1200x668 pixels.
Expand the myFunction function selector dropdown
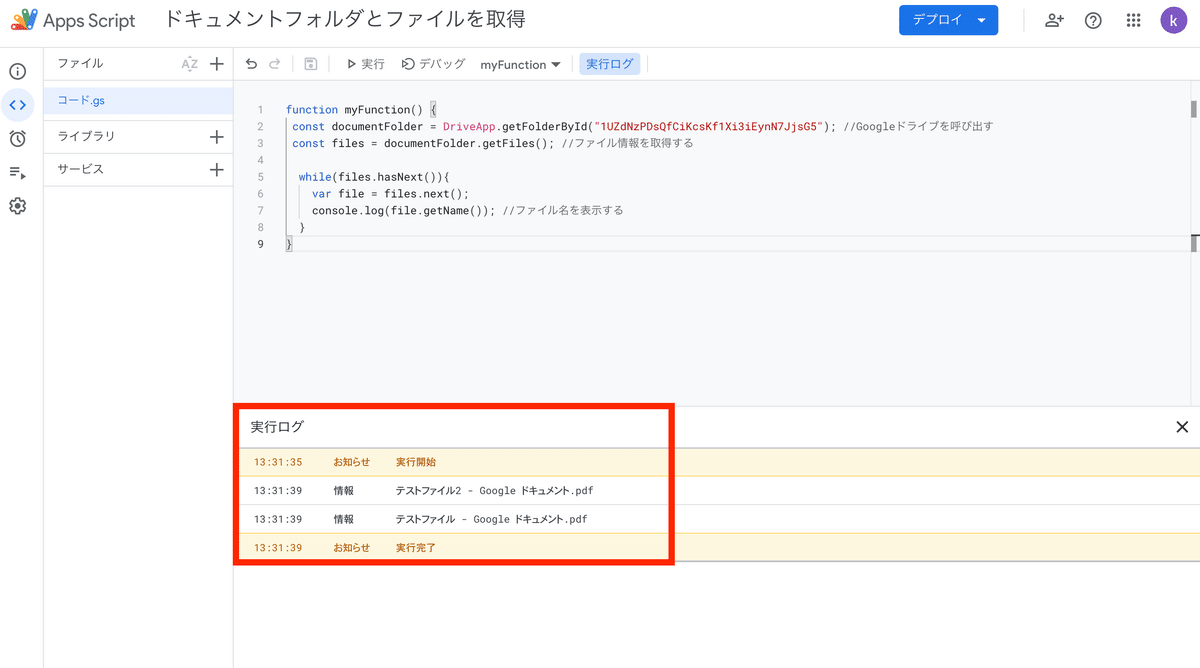coord(520,64)
